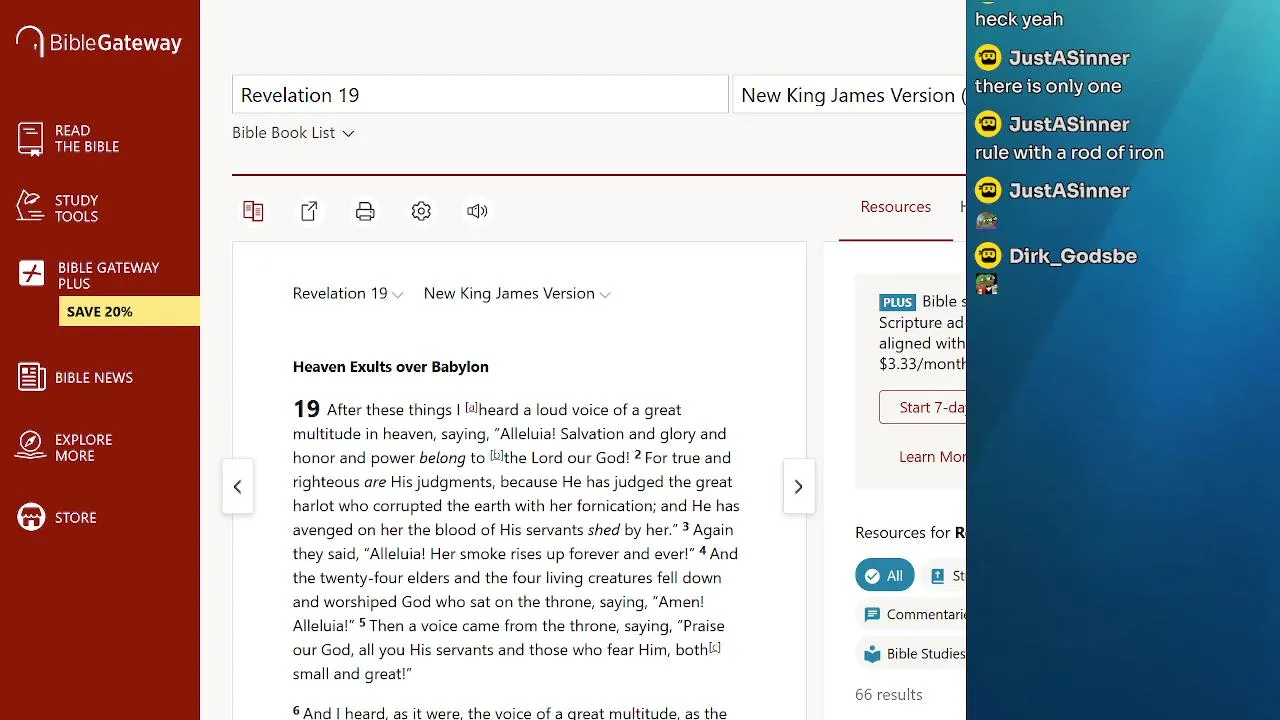Click the Bible Gateway Plus icon
The image size is (1280, 720).
[x=32, y=274]
